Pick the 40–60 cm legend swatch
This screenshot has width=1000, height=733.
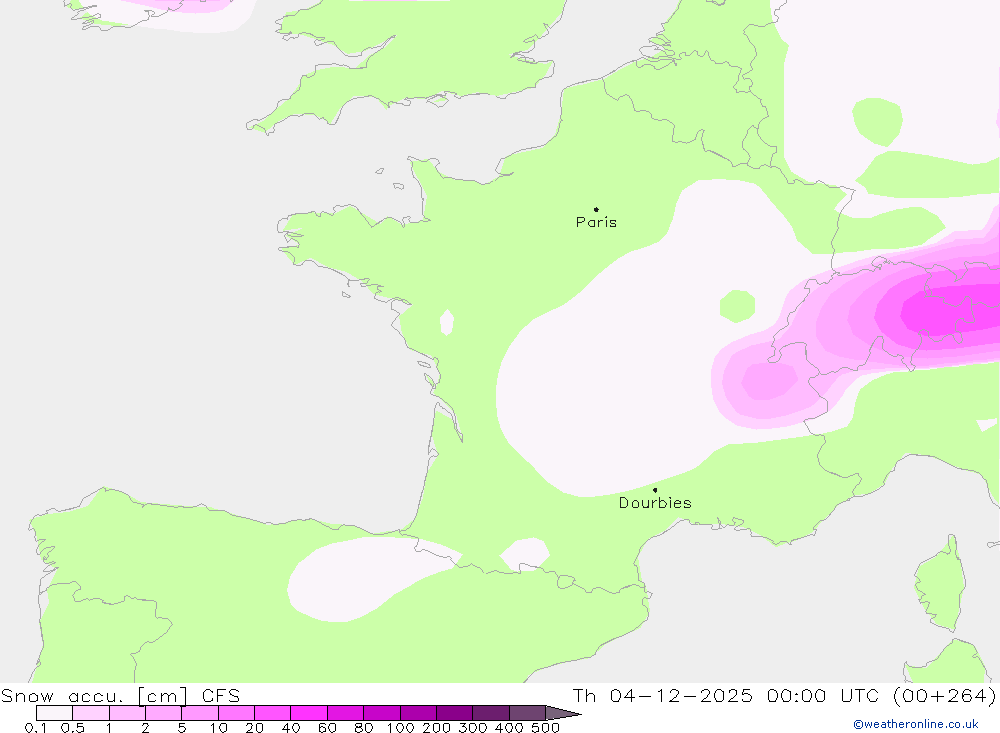coord(309,713)
